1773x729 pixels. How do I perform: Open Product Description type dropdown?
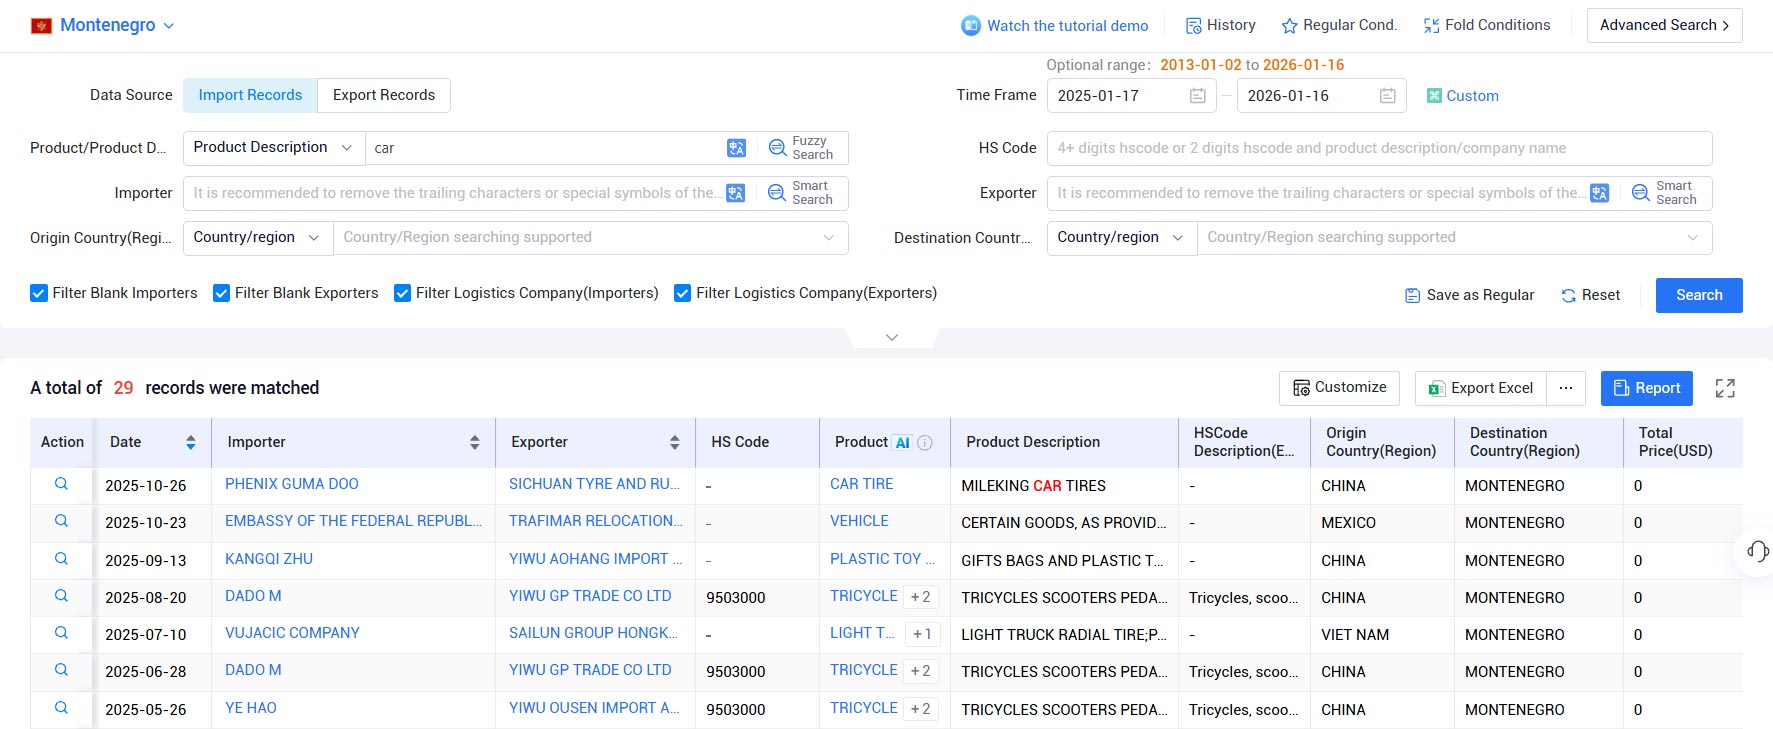(274, 148)
